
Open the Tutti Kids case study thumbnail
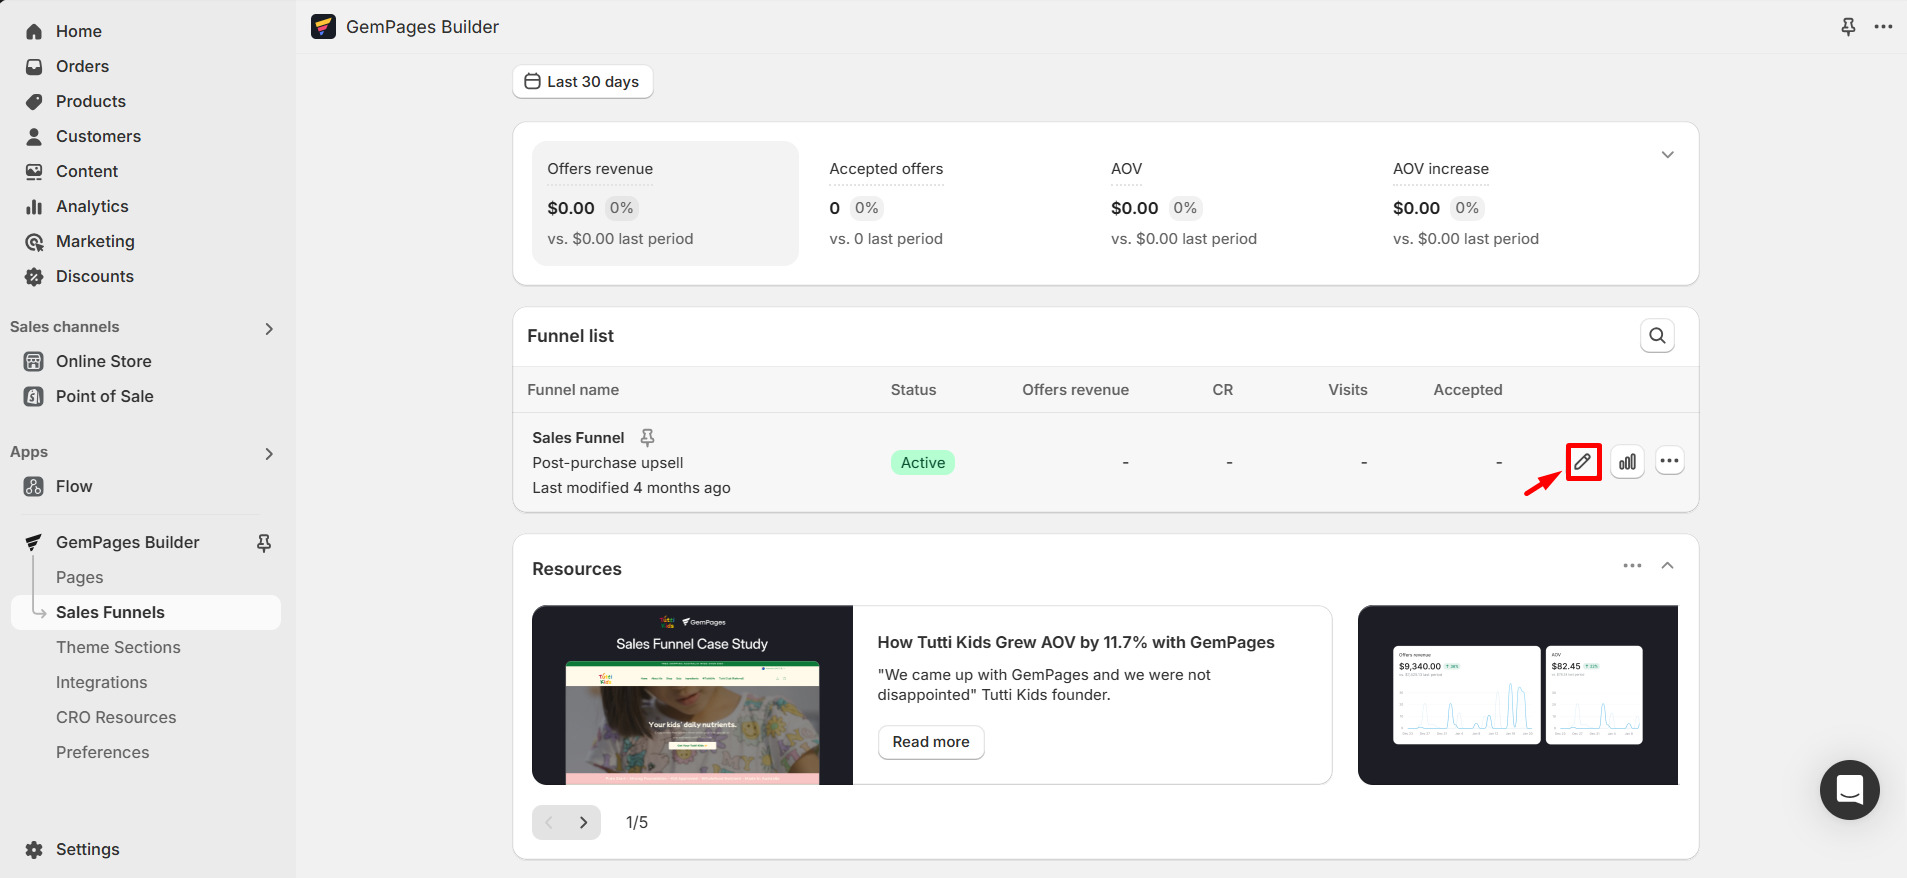pos(692,695)
